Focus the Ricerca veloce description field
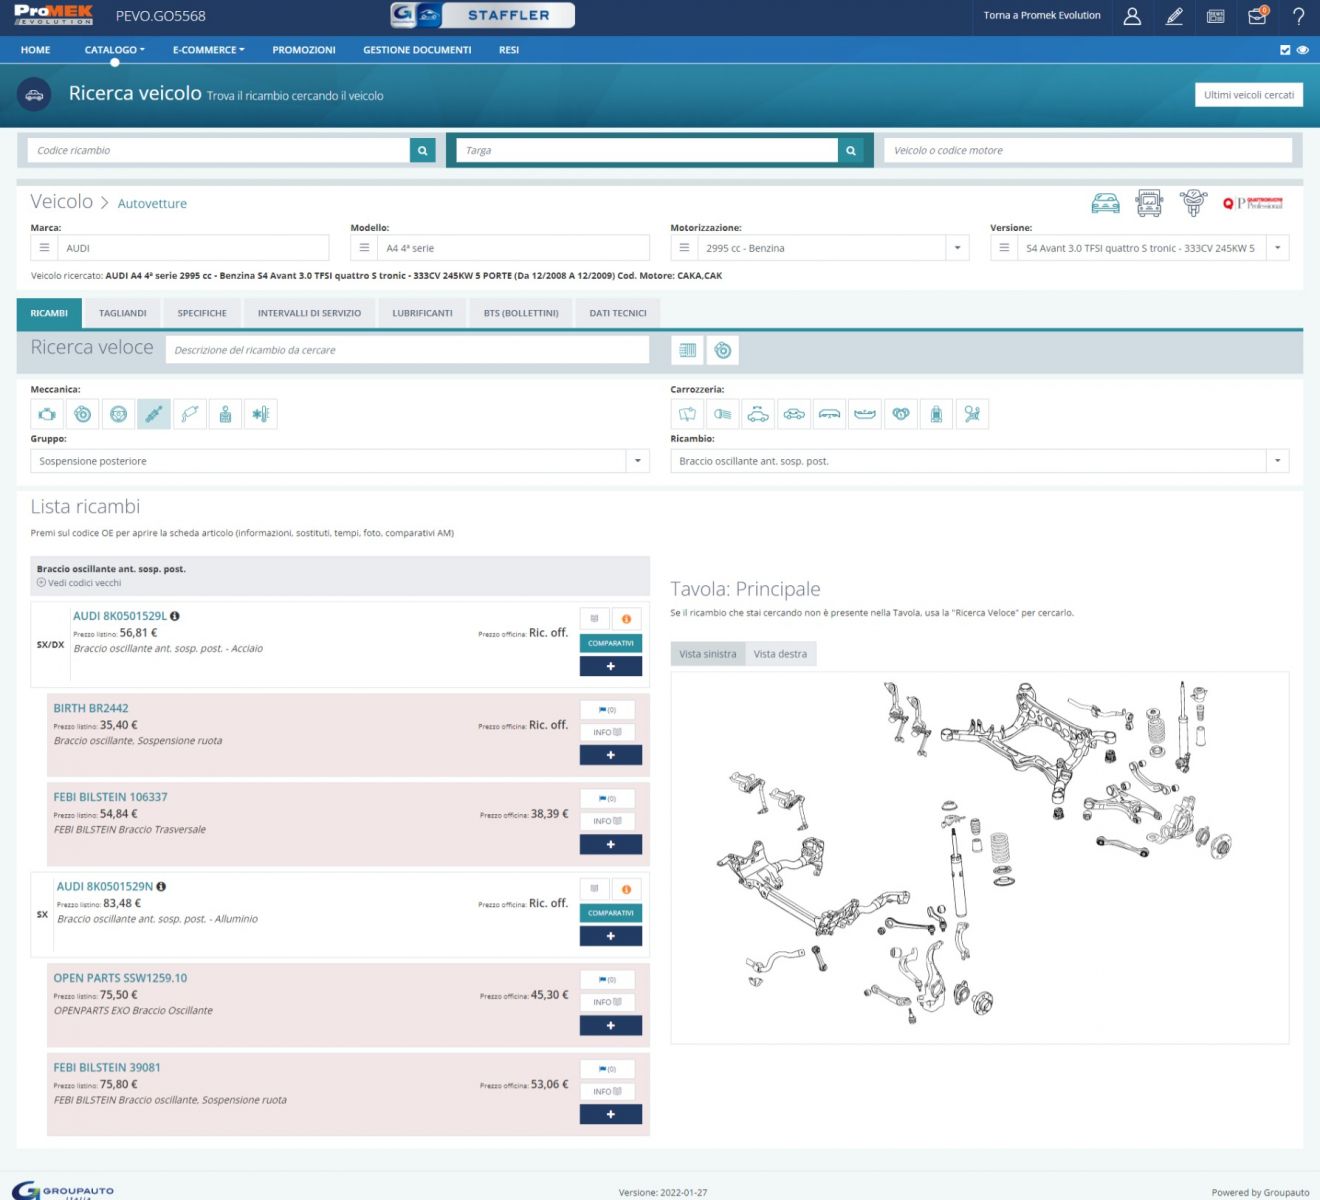1320x1200 pixels. pos(407,350)
